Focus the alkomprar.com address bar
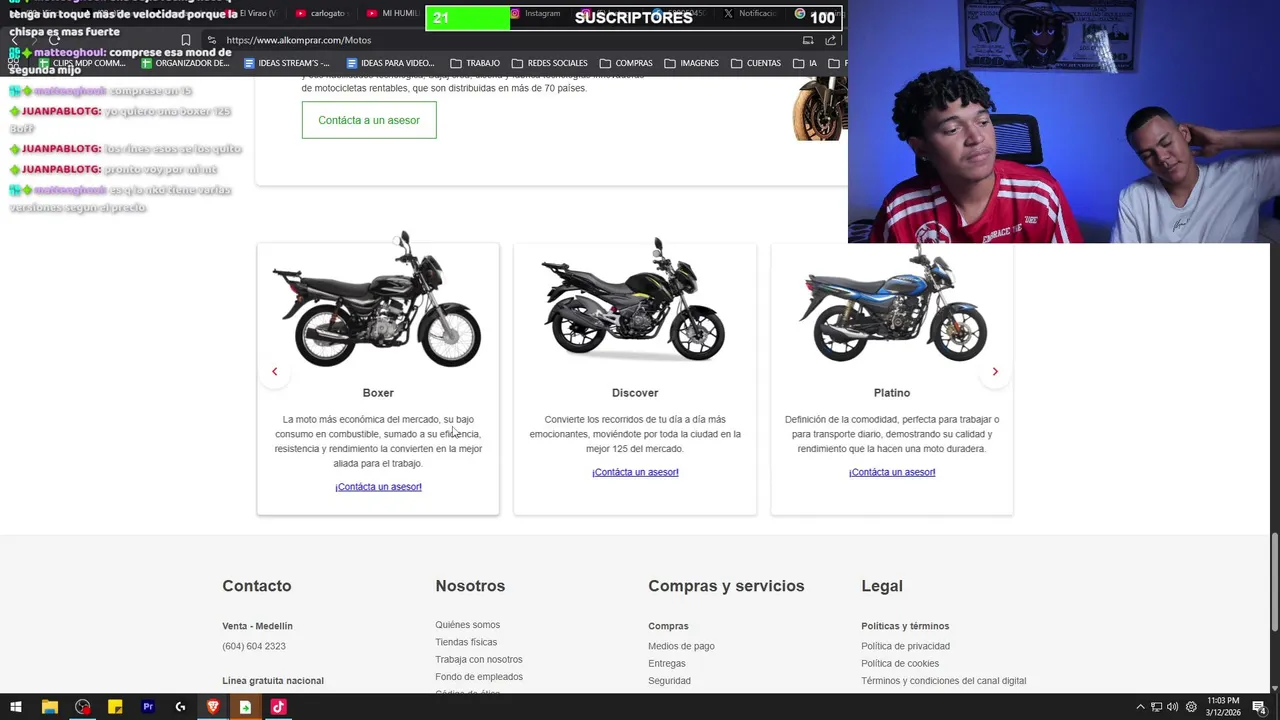Image resolution: width=1280 pixels, height=720 pixels. click(x=500, y=40)
